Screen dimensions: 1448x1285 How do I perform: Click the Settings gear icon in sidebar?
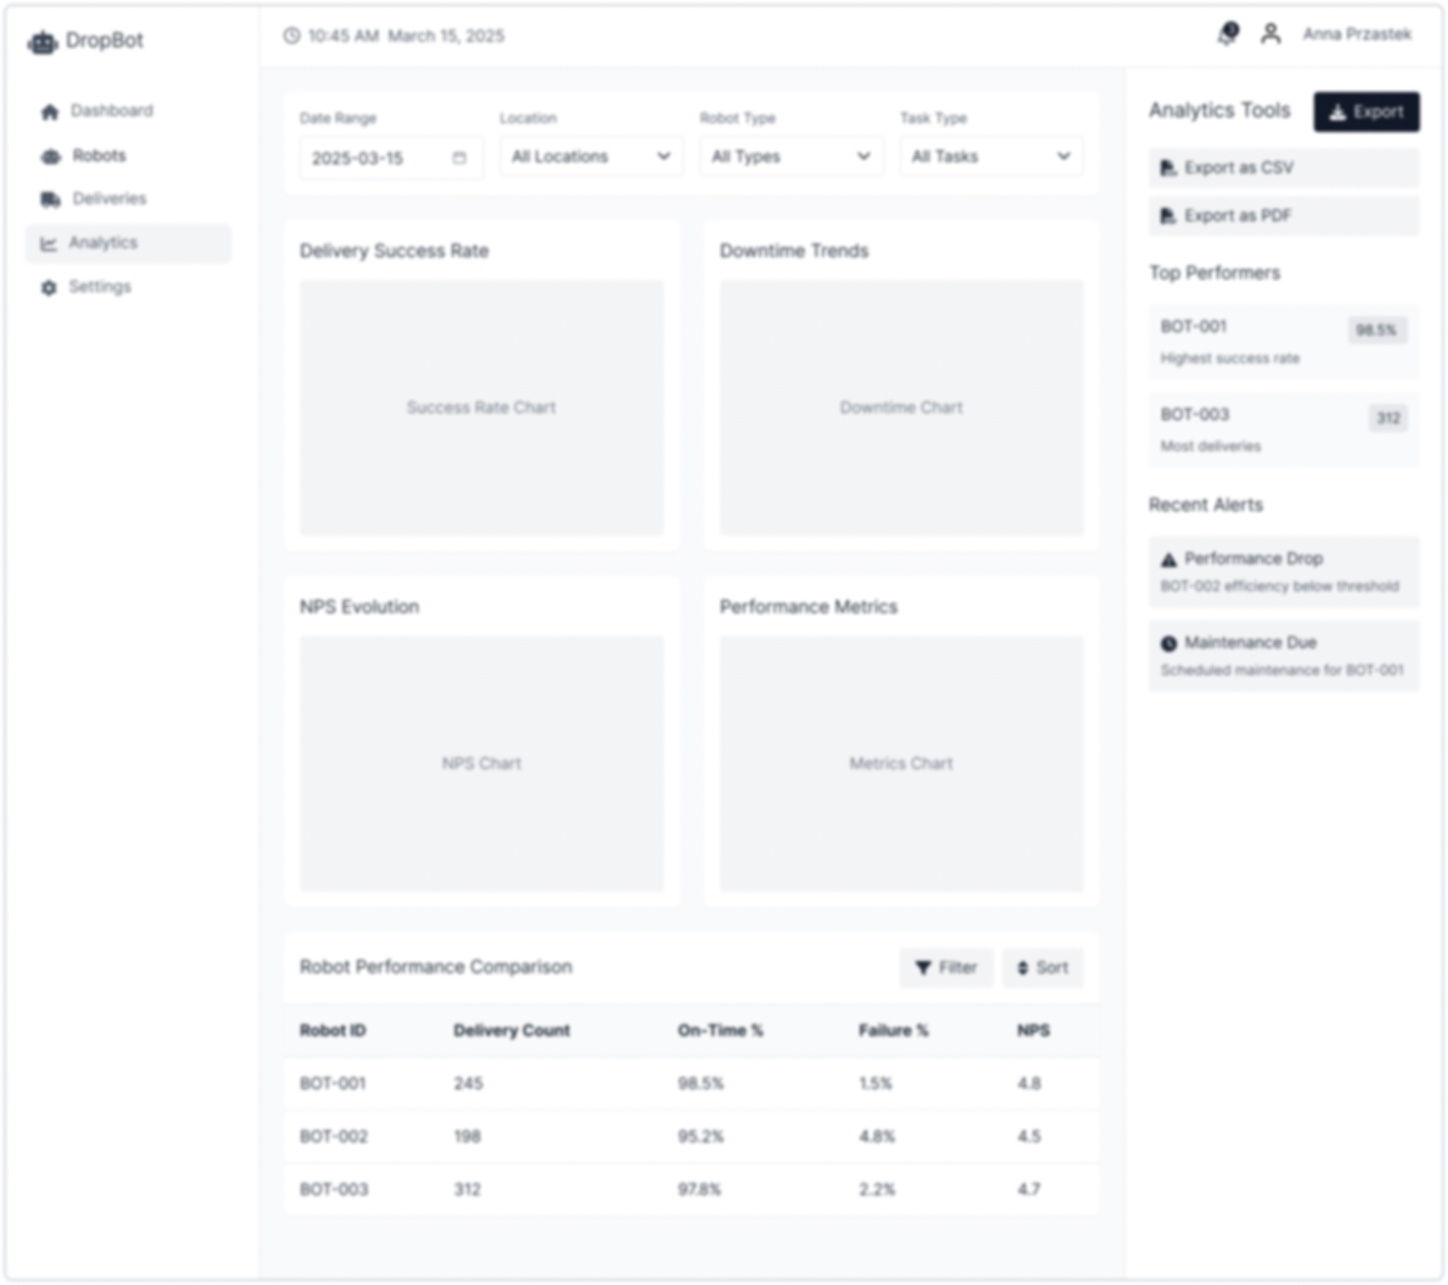pyautogui.click(x=48, y=288)
